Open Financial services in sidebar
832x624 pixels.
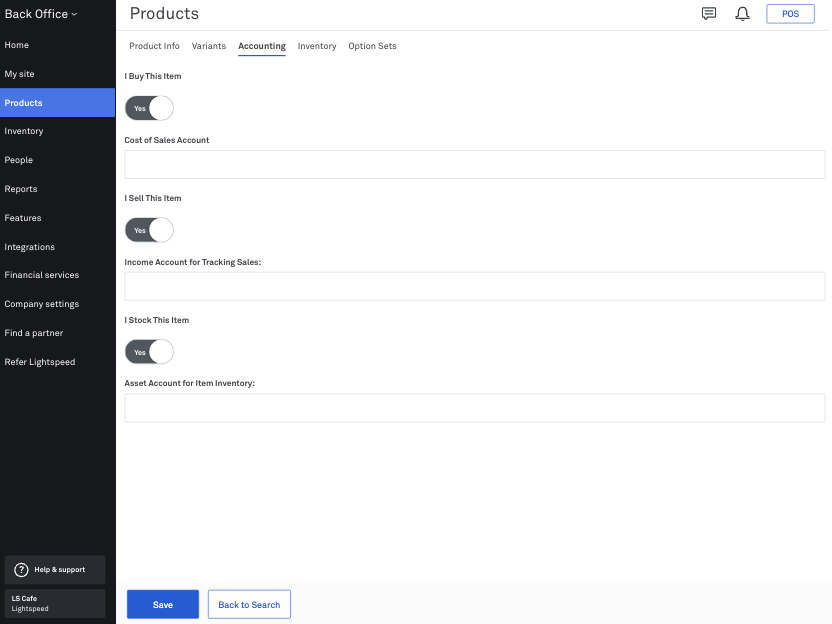tap(57, 275)
